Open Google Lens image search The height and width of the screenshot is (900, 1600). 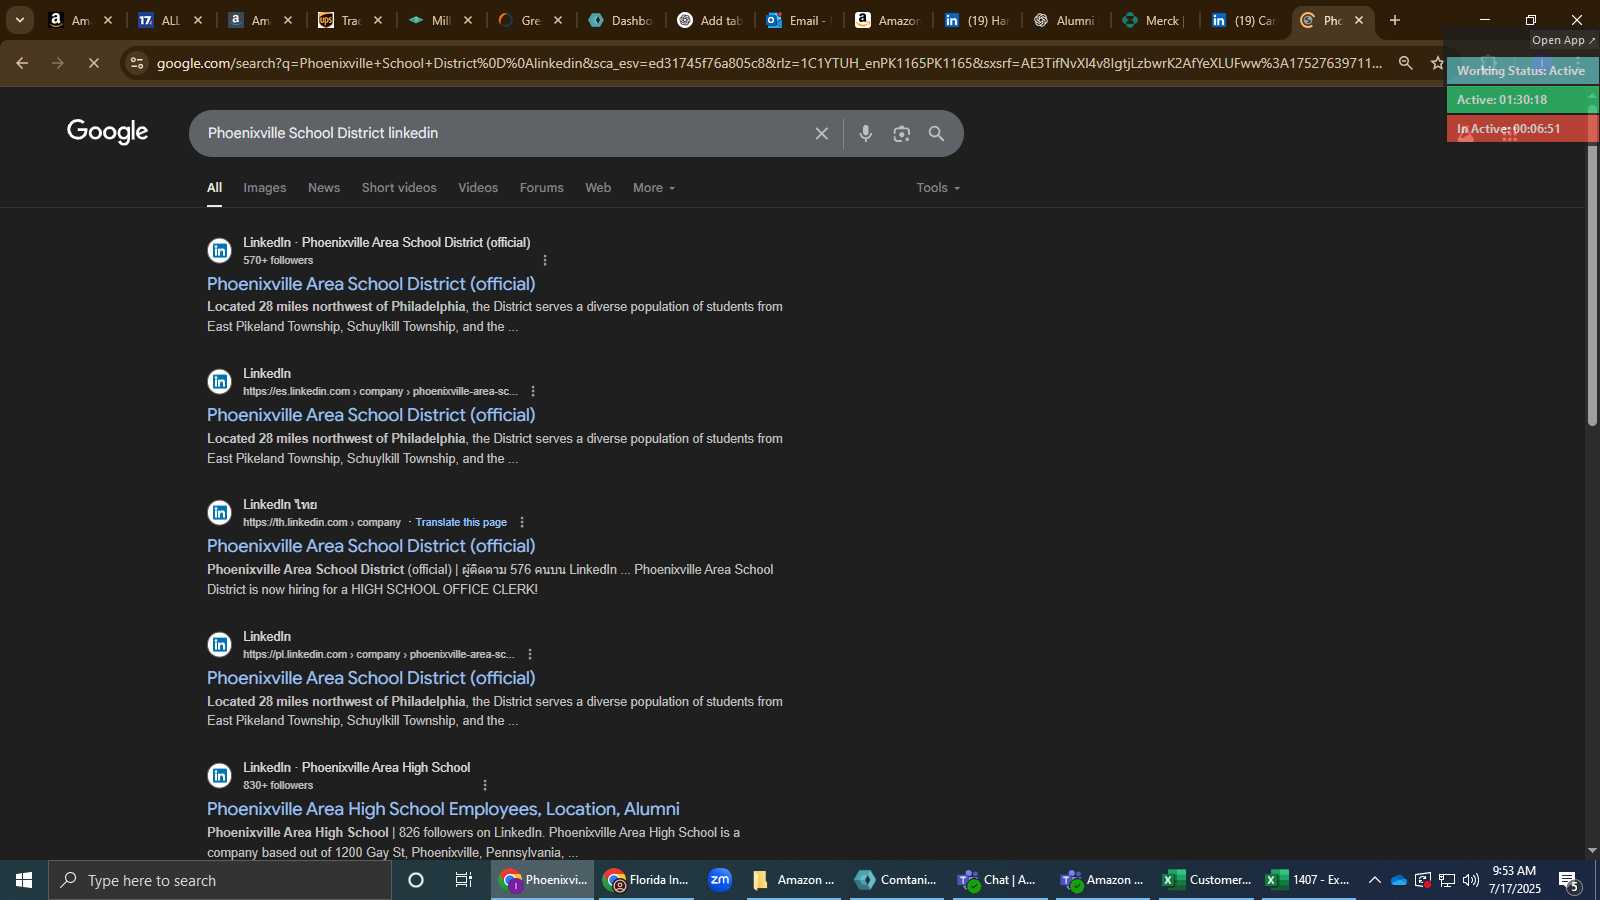902,134
